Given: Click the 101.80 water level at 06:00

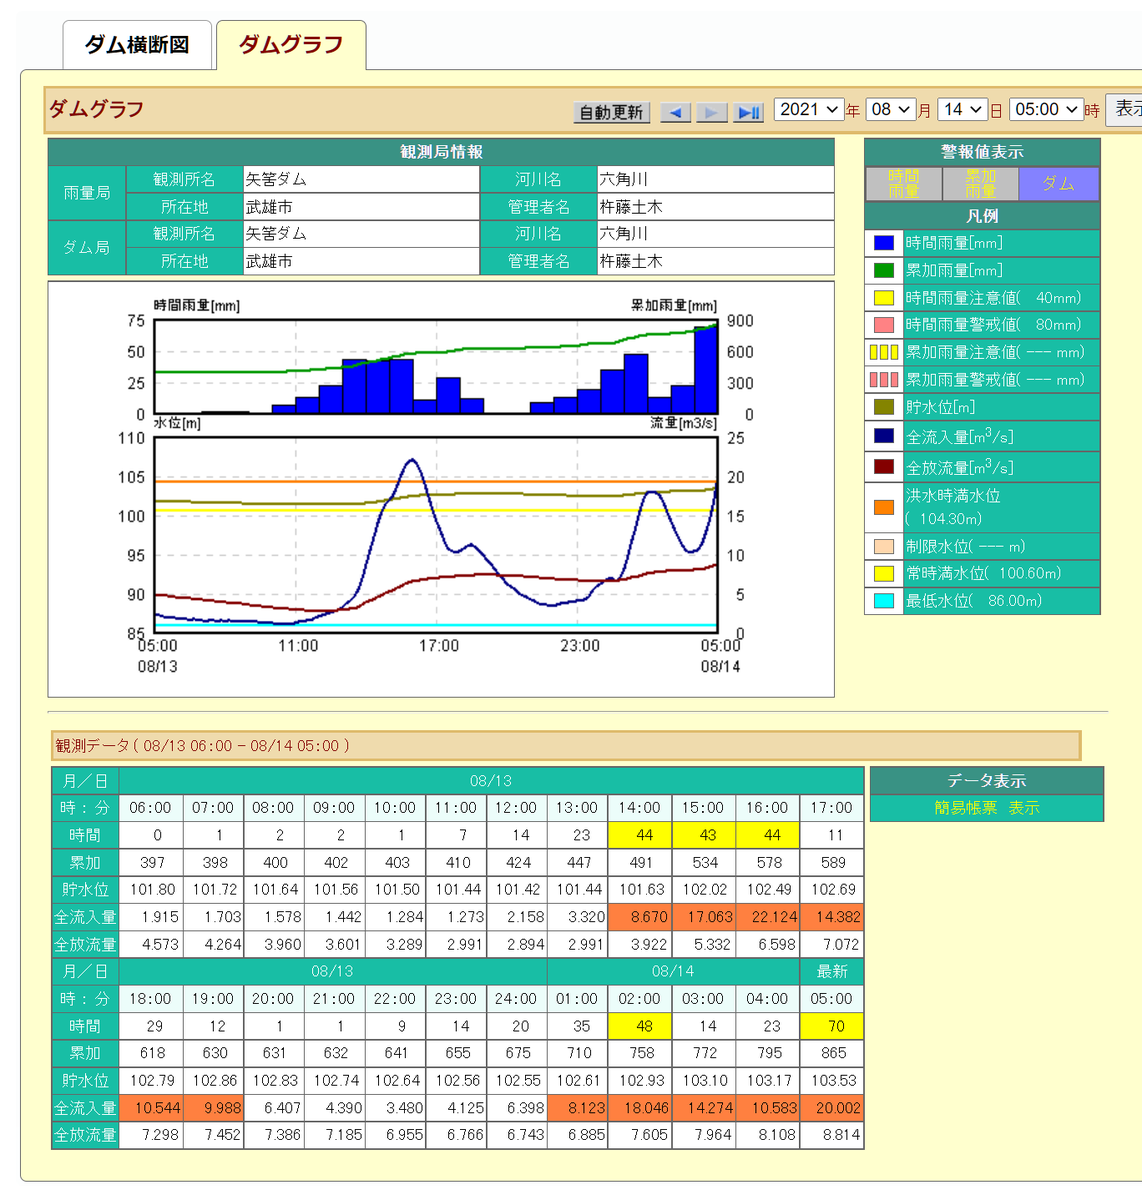Looking at the screenshot, I should click(151, 890).
